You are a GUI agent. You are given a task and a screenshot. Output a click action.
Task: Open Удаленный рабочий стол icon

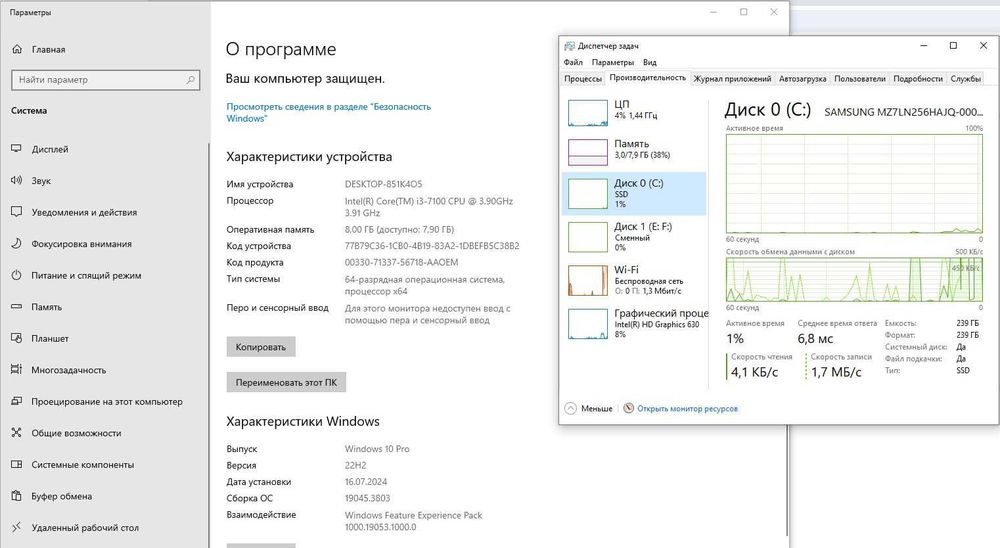(x=17, y=527)
